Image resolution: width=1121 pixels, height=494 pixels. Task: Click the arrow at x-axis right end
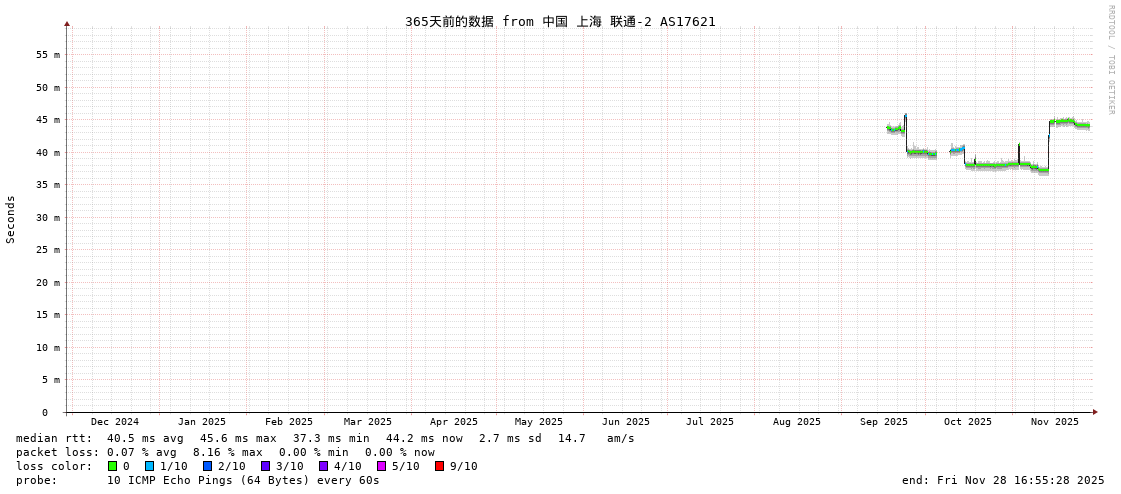point(1095,412)
